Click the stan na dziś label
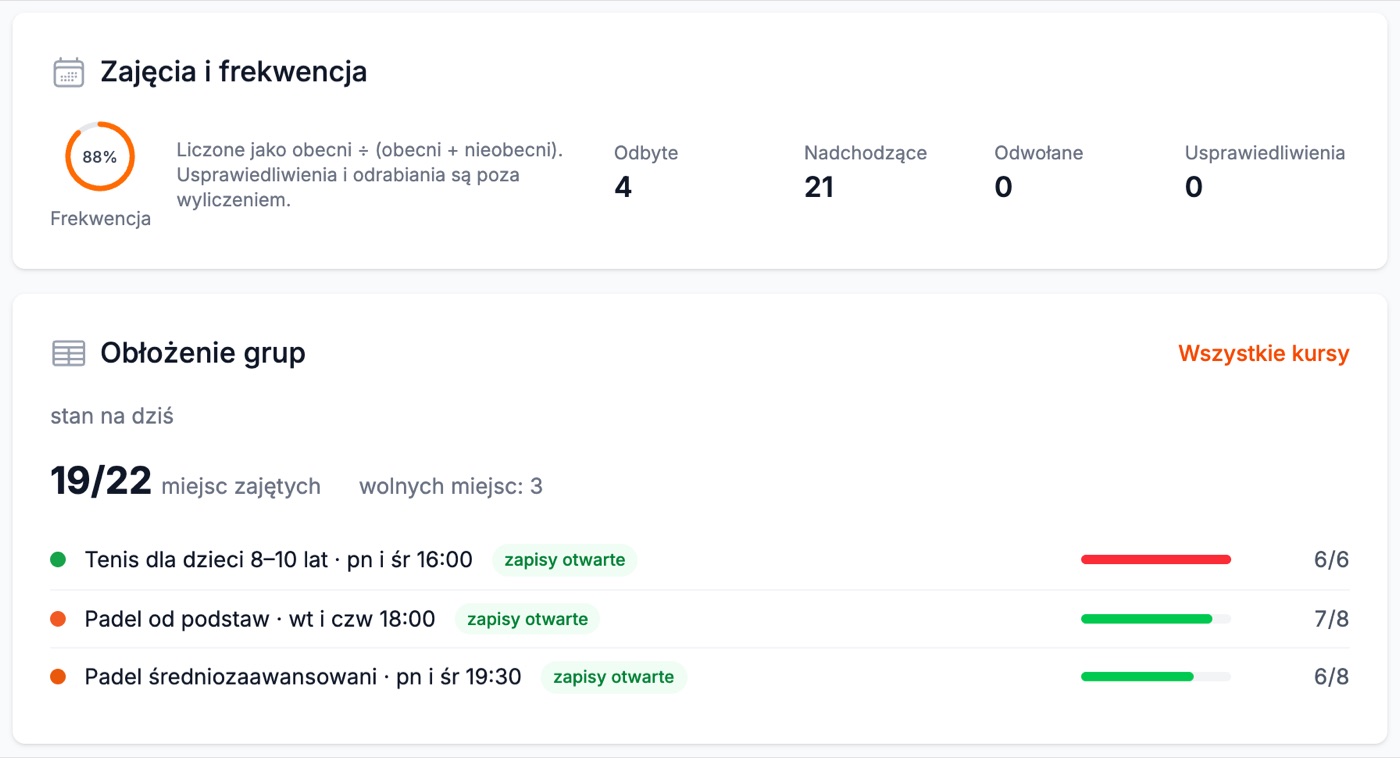The height and width of the screenshot is (758, 1400). pos(112,416)
